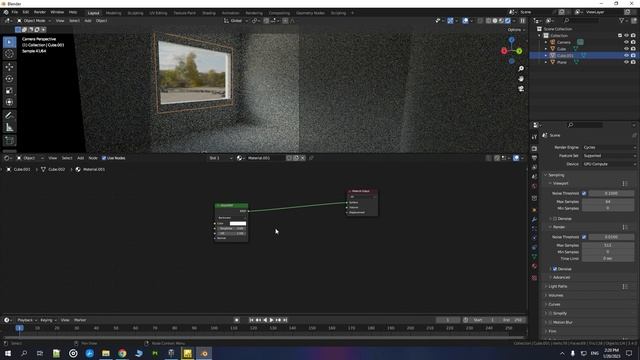Open the Tool properties tab icon

tap(534, 137)
